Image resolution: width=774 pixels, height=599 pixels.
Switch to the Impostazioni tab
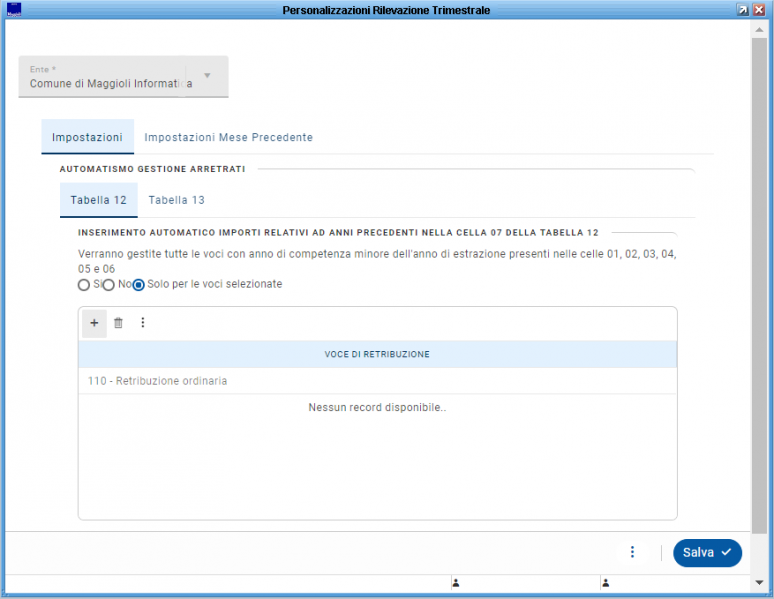click(87, 137)
